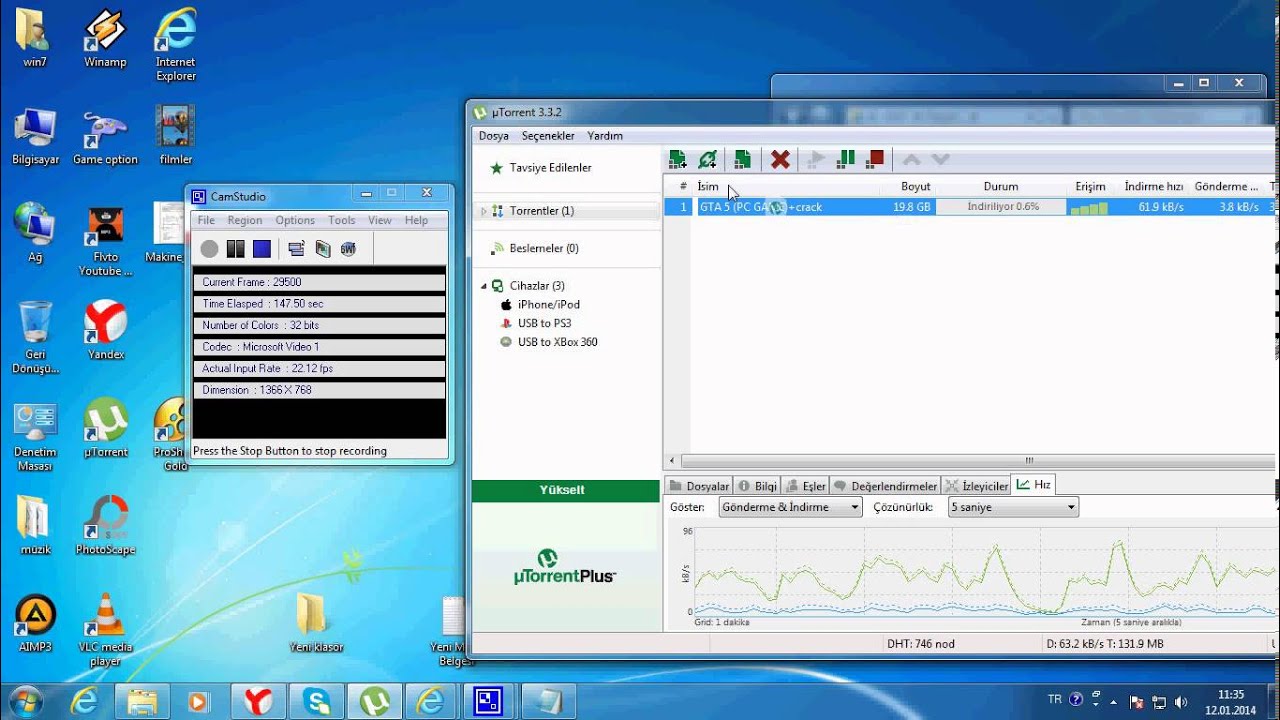Image resolution: width=1280 pixels, height=720 pixels.
Task: Switch to the Bilgi tab
Action: (757, 486)
